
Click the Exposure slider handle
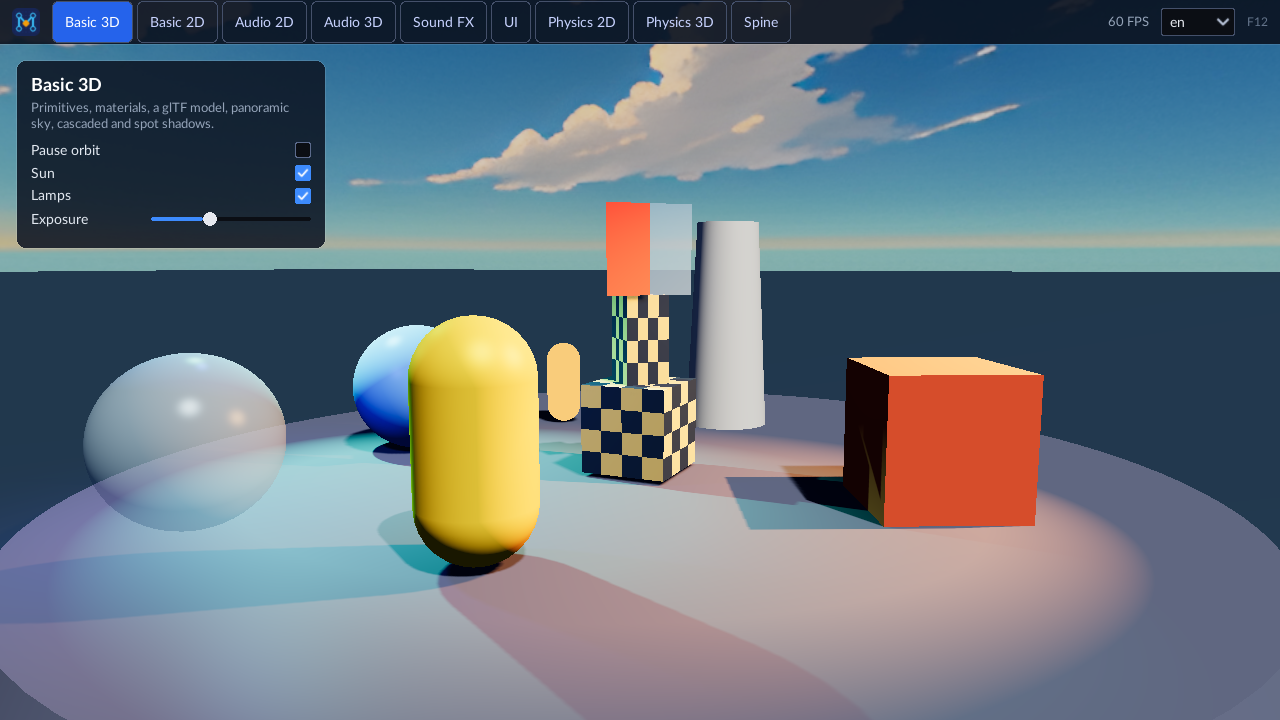(210, 219)
